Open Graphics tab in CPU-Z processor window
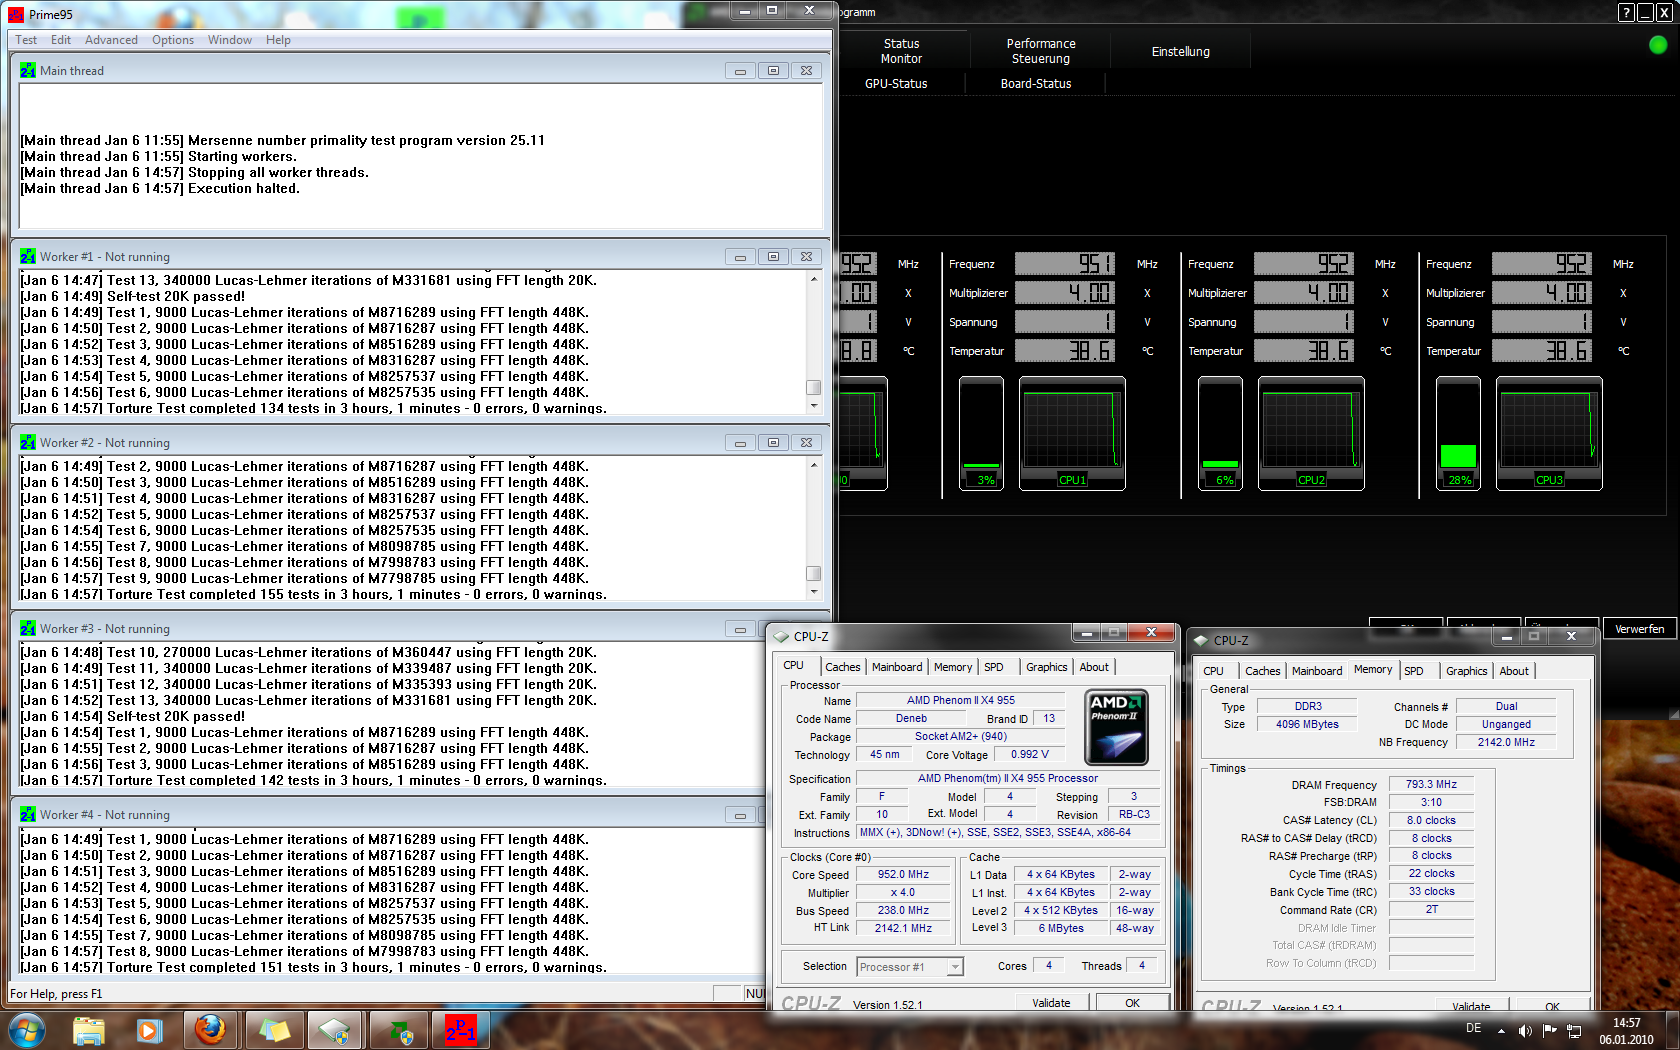Screen dimensions: 1680x1050 tap(1047, 667)
